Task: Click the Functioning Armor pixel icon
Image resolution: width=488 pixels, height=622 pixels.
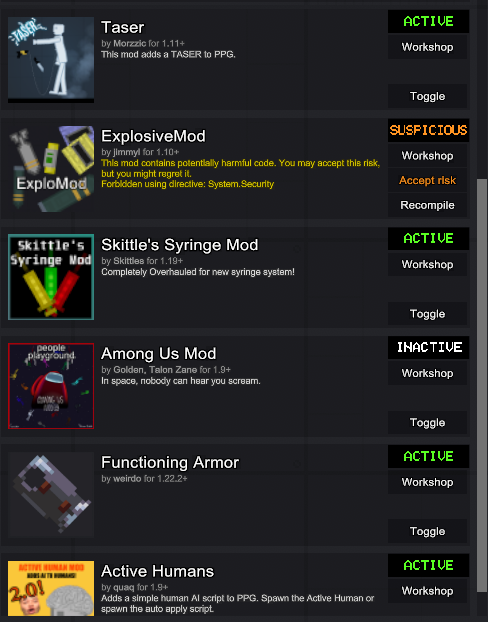Action: [x=51, y=495]
